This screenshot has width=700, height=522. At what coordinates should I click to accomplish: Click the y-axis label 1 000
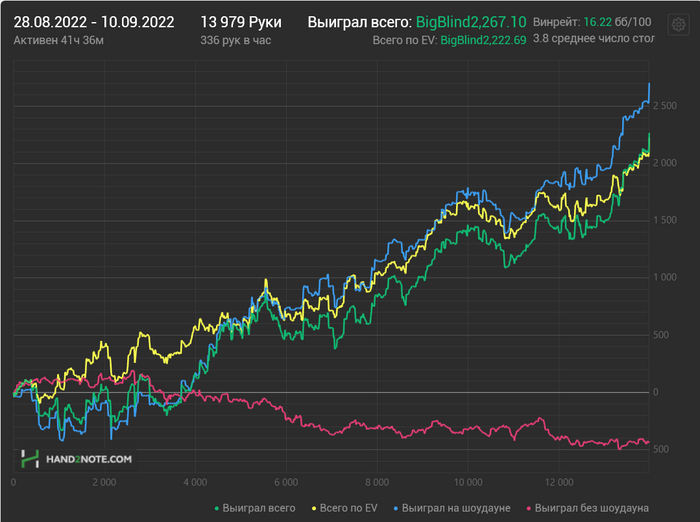tap(665, 277)
